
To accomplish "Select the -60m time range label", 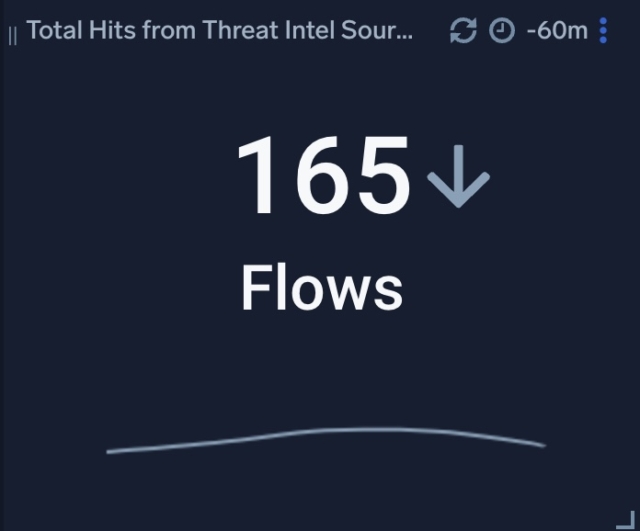I will (557, 31).
